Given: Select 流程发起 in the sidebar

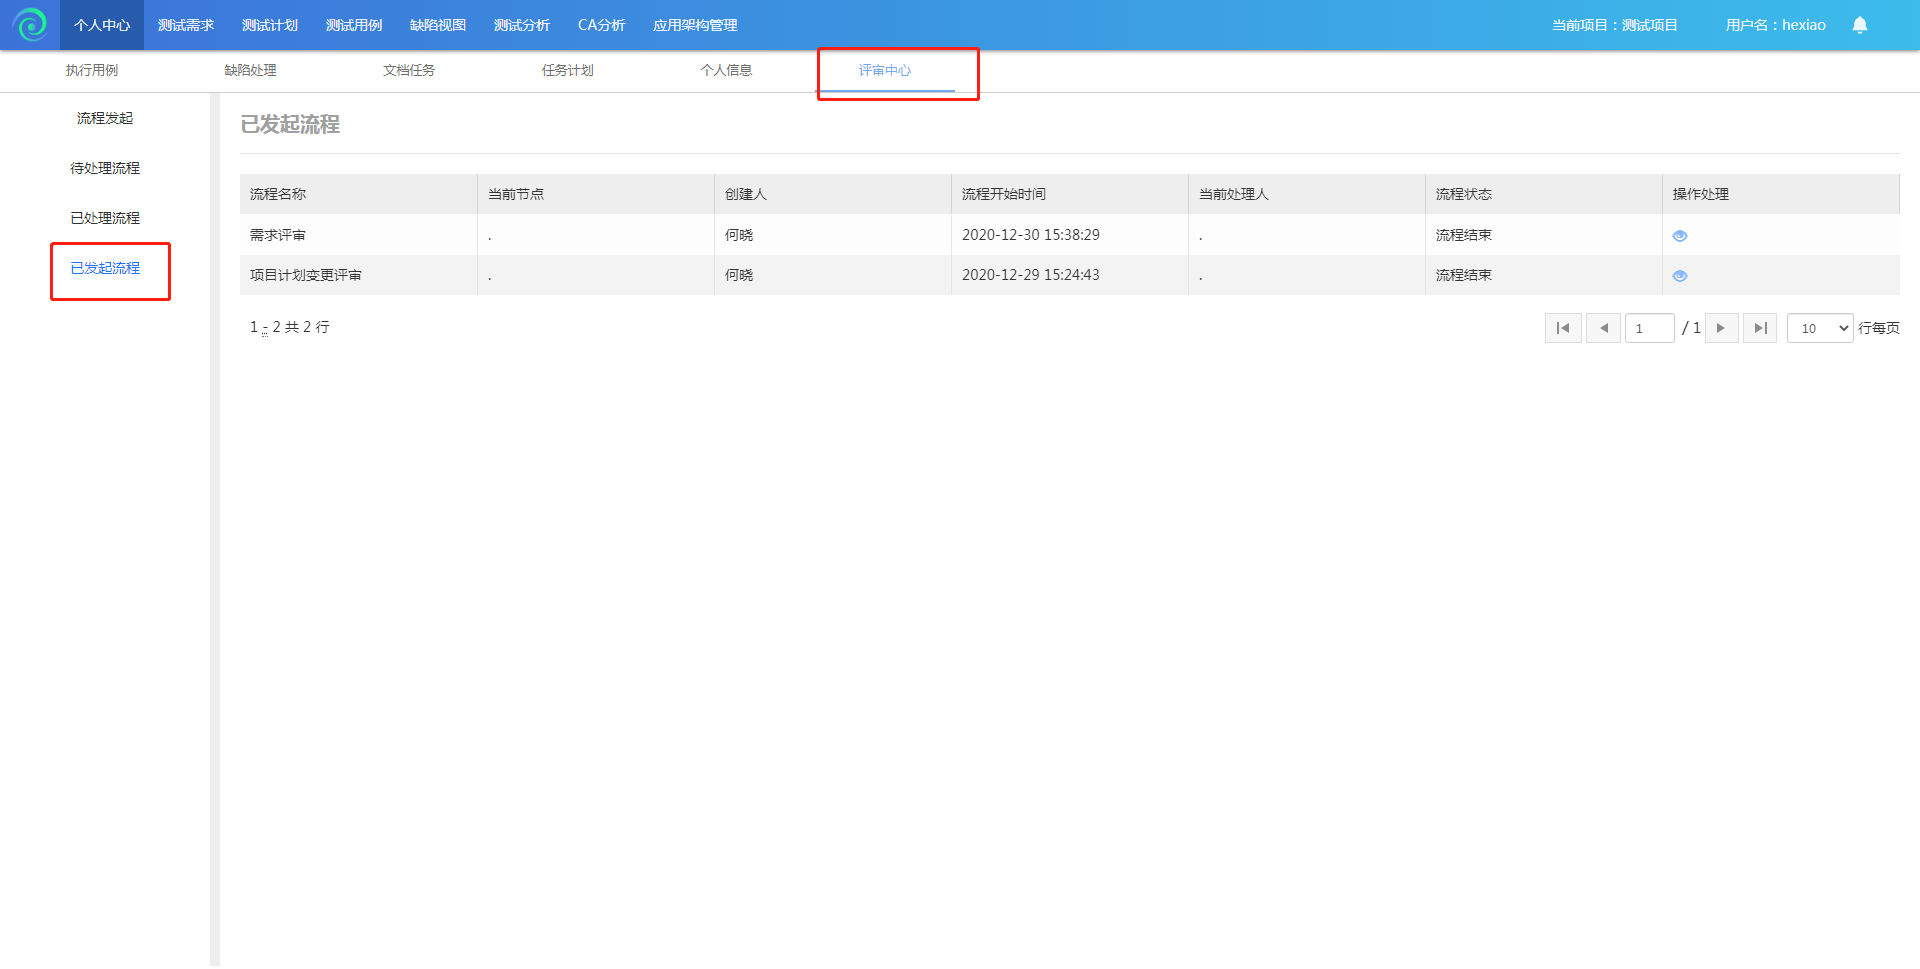Looking at the screenshot, I should [105, 118].
